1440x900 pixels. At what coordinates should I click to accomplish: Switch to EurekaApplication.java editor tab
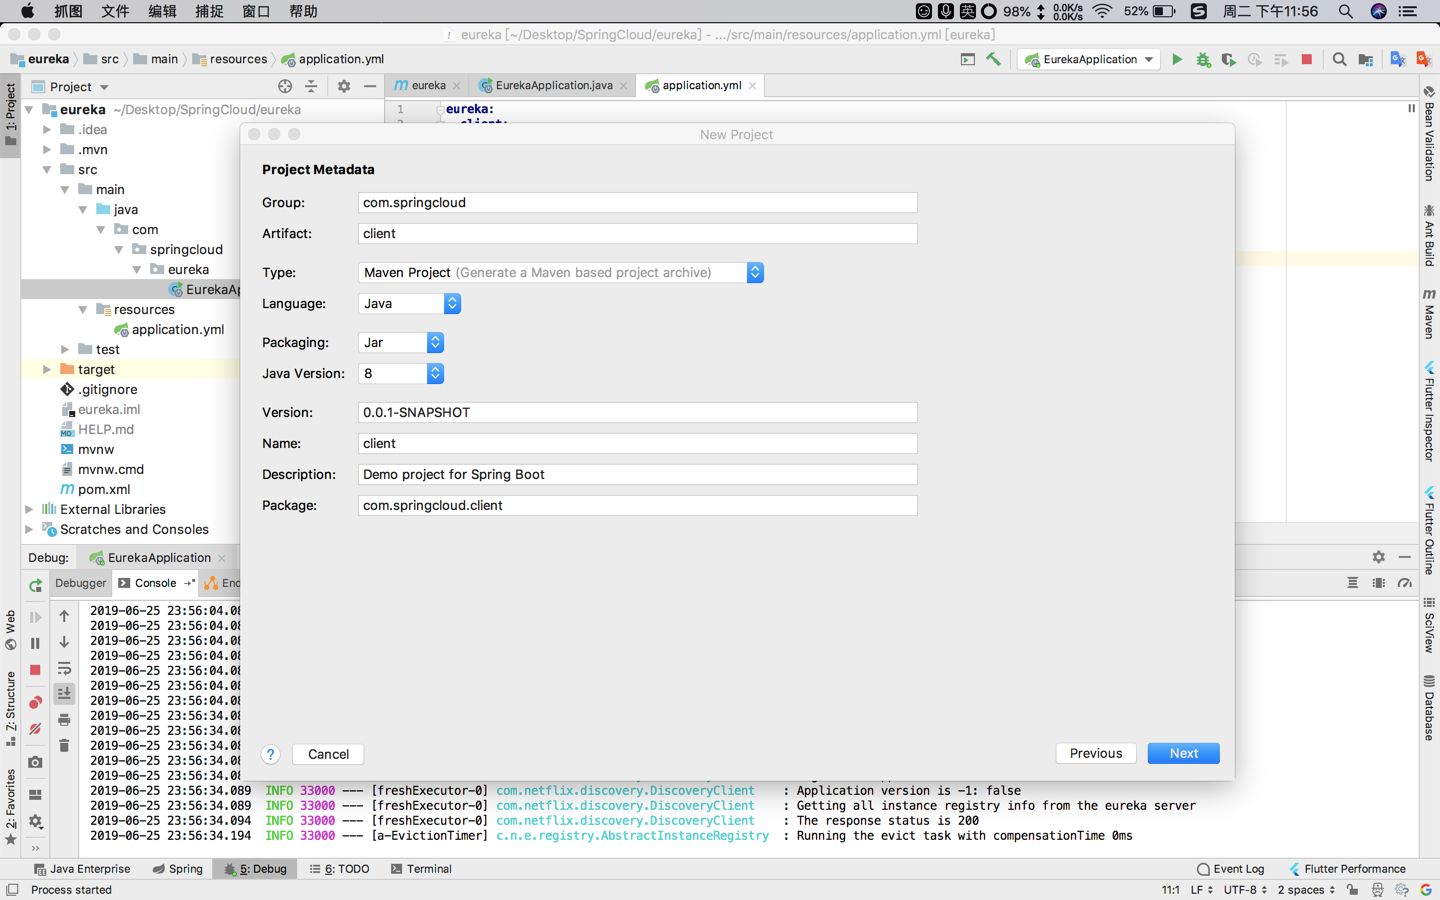point(554,86)
